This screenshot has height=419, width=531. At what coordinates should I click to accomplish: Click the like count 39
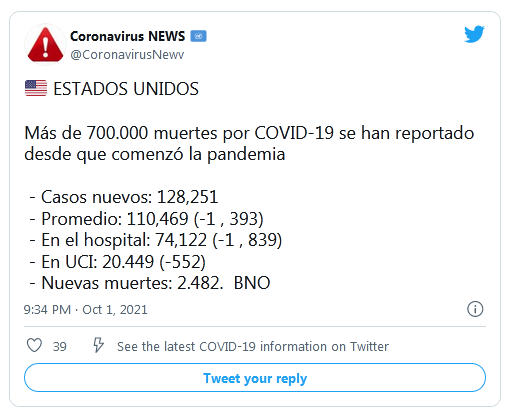[x=60, y=347]
